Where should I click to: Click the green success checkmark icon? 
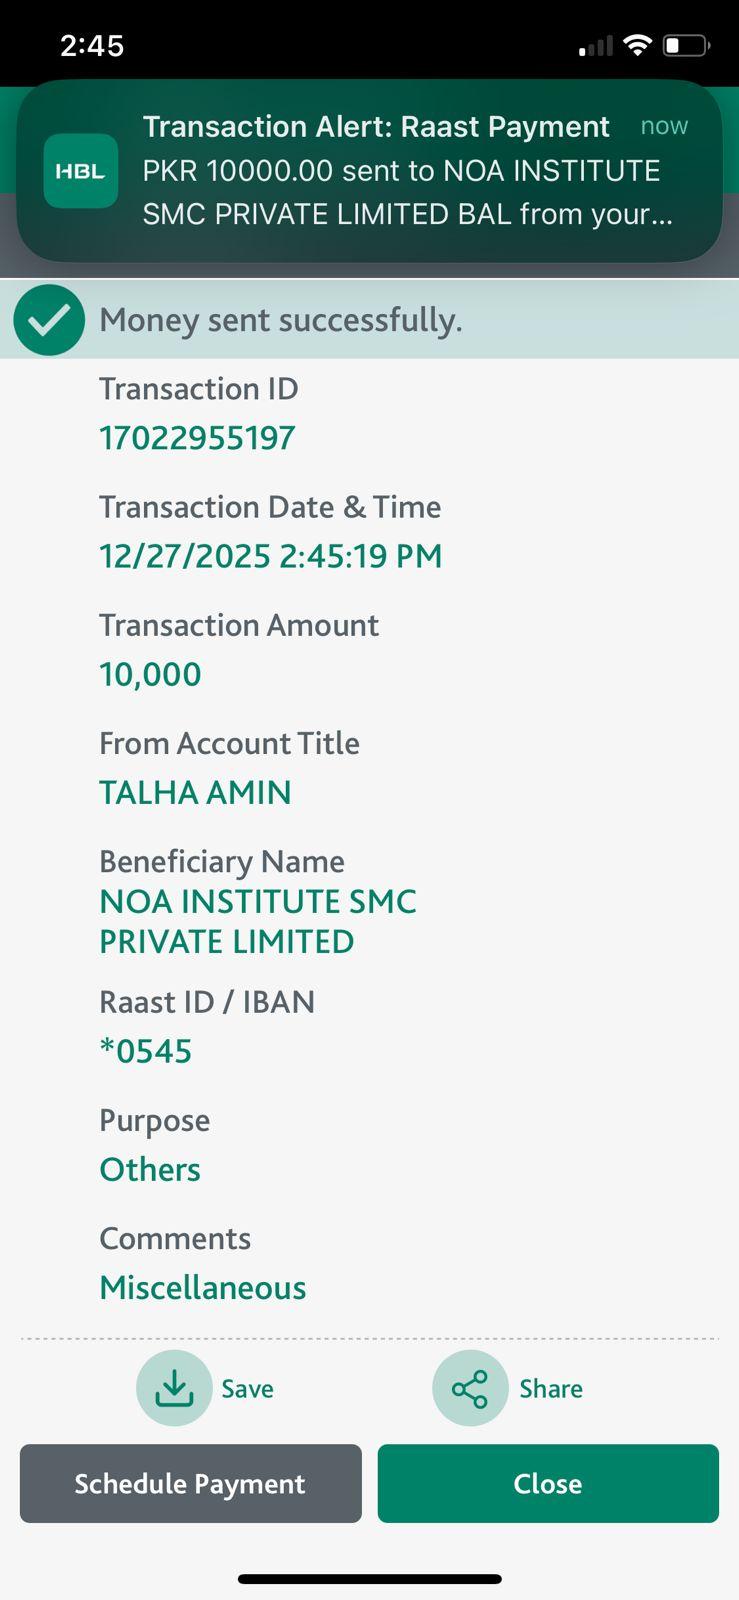click(49, 320)
